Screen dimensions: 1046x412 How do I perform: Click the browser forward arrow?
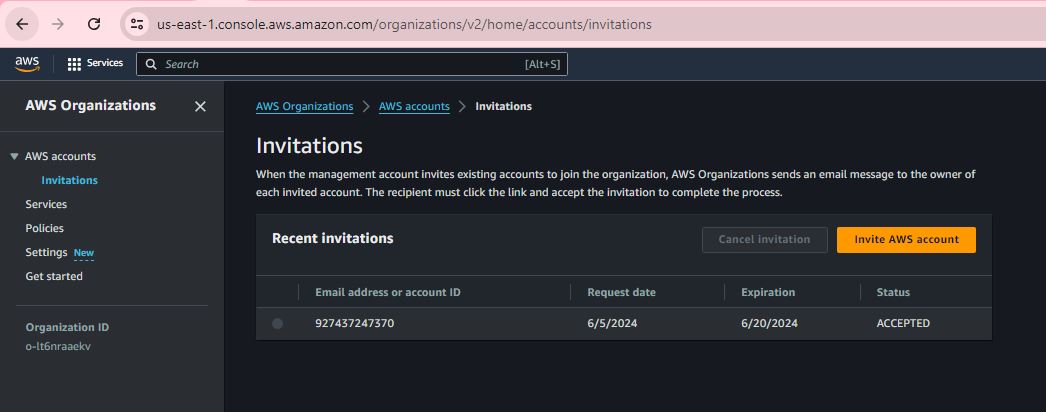[x=58, y=24]
